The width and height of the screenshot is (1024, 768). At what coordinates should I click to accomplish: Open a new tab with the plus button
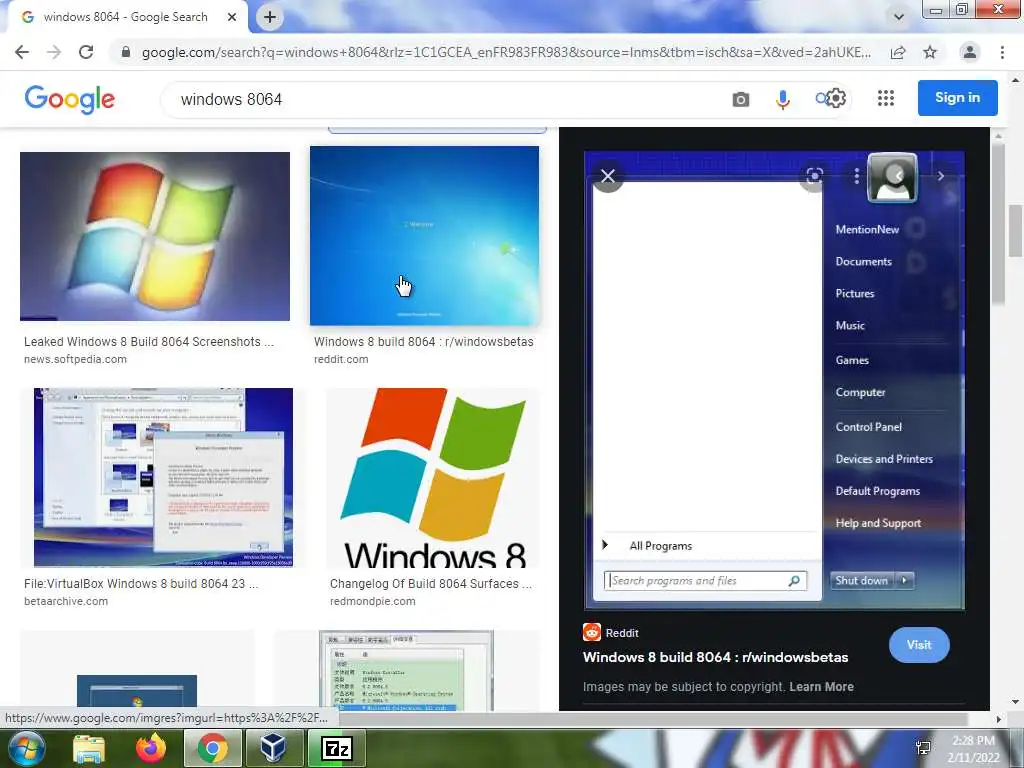(270, 17)
